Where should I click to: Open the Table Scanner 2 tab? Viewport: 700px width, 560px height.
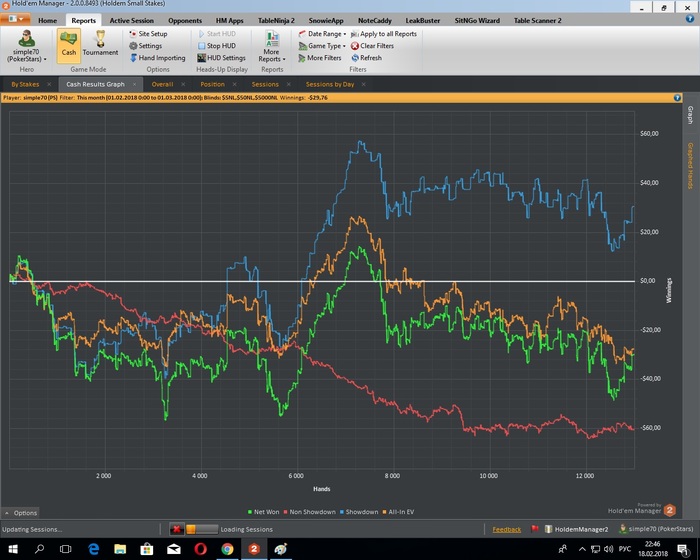[x=538, y=20]
